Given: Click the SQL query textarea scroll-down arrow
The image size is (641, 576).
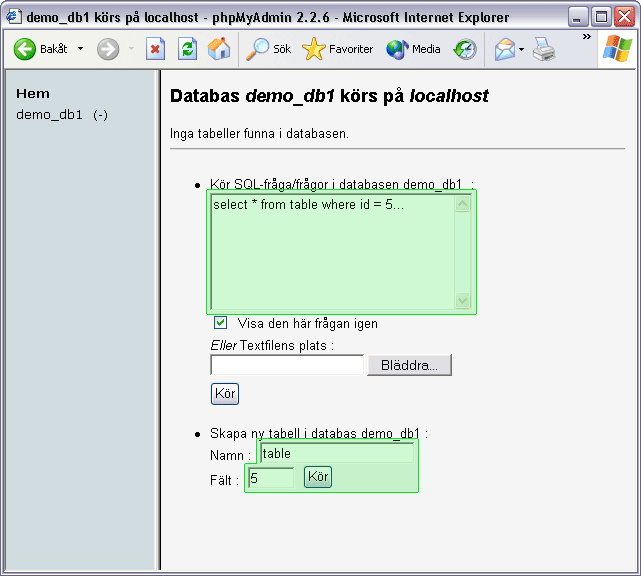Looking at the screenshot, I should click(462, 300).
